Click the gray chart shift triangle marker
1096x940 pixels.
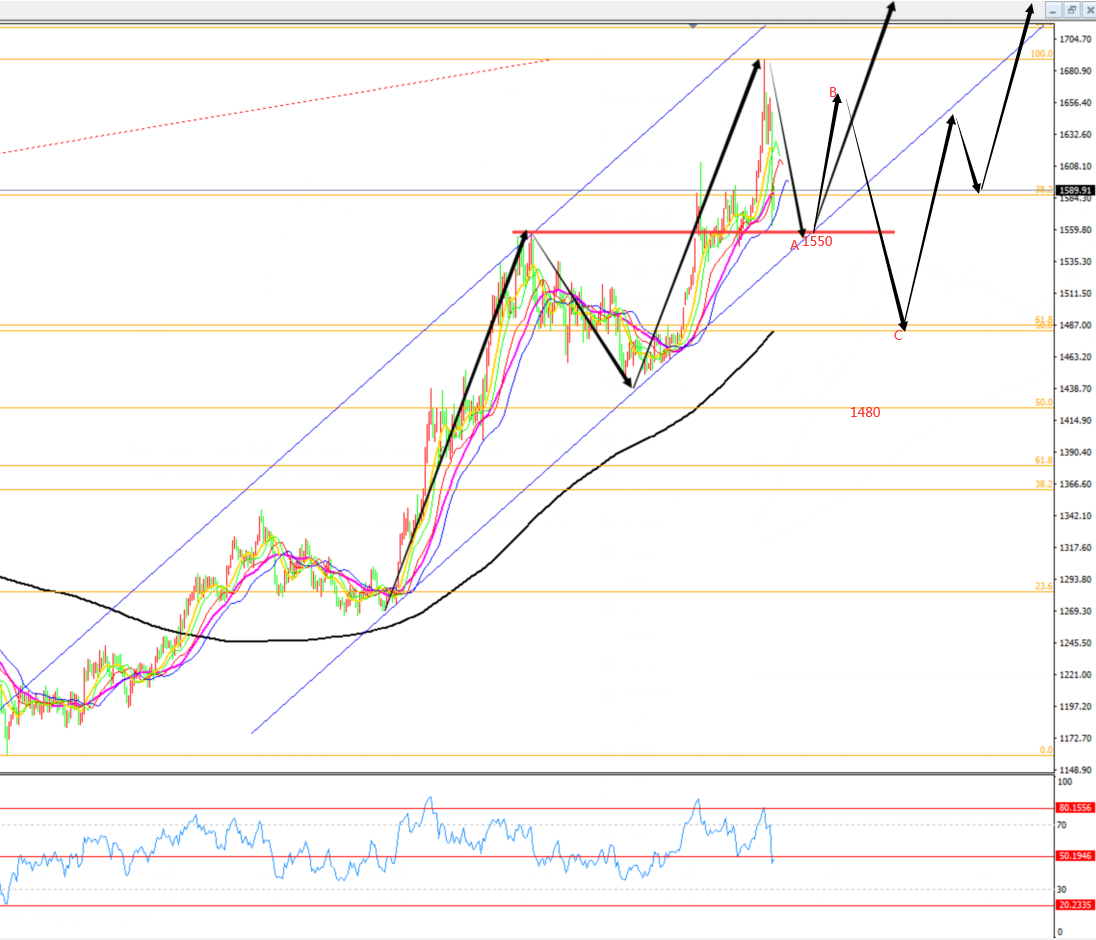pos(693,25)
